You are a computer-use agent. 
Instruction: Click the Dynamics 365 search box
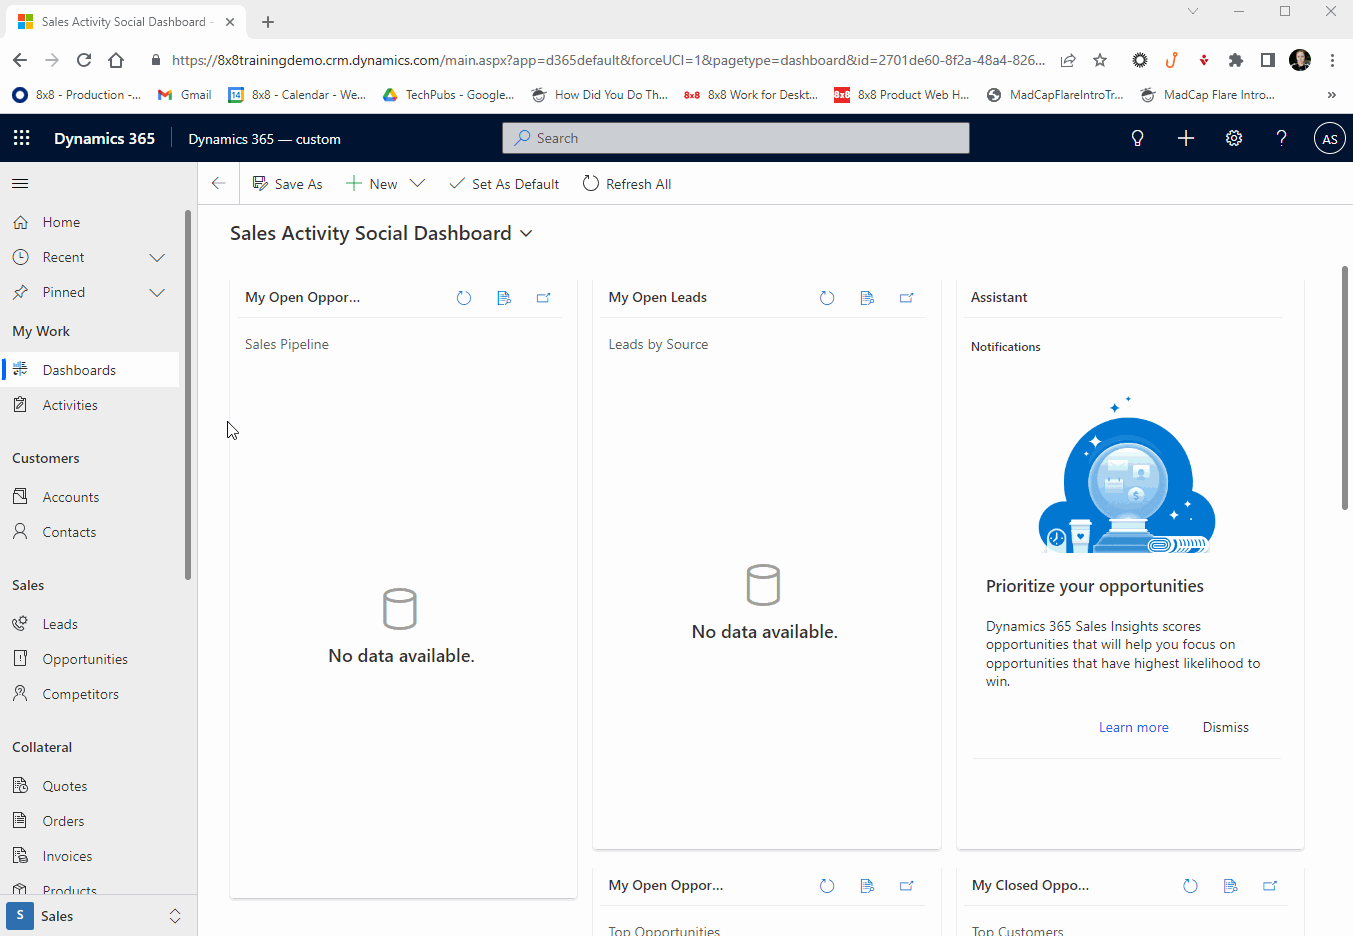tap(736, 138)
